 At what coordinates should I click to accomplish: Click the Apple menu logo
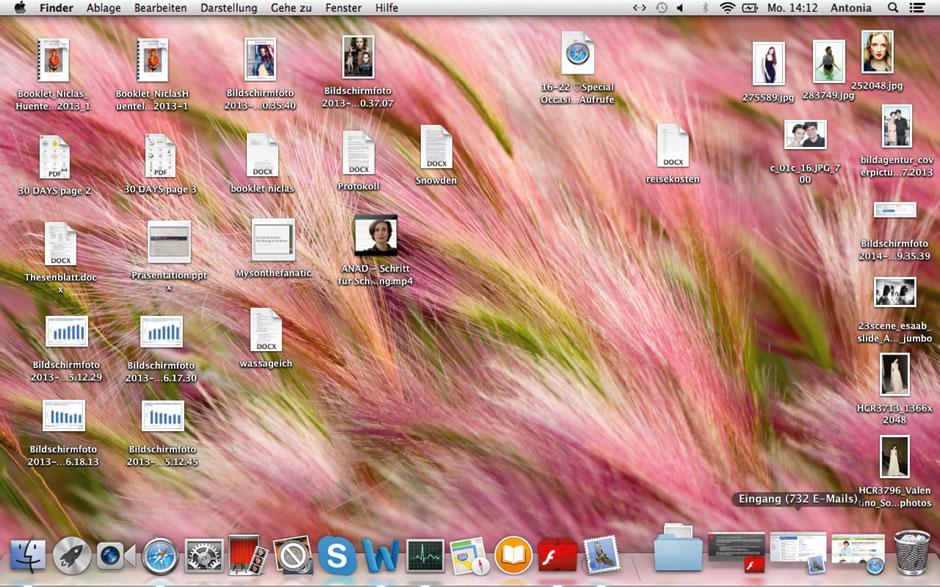point(19,7)
